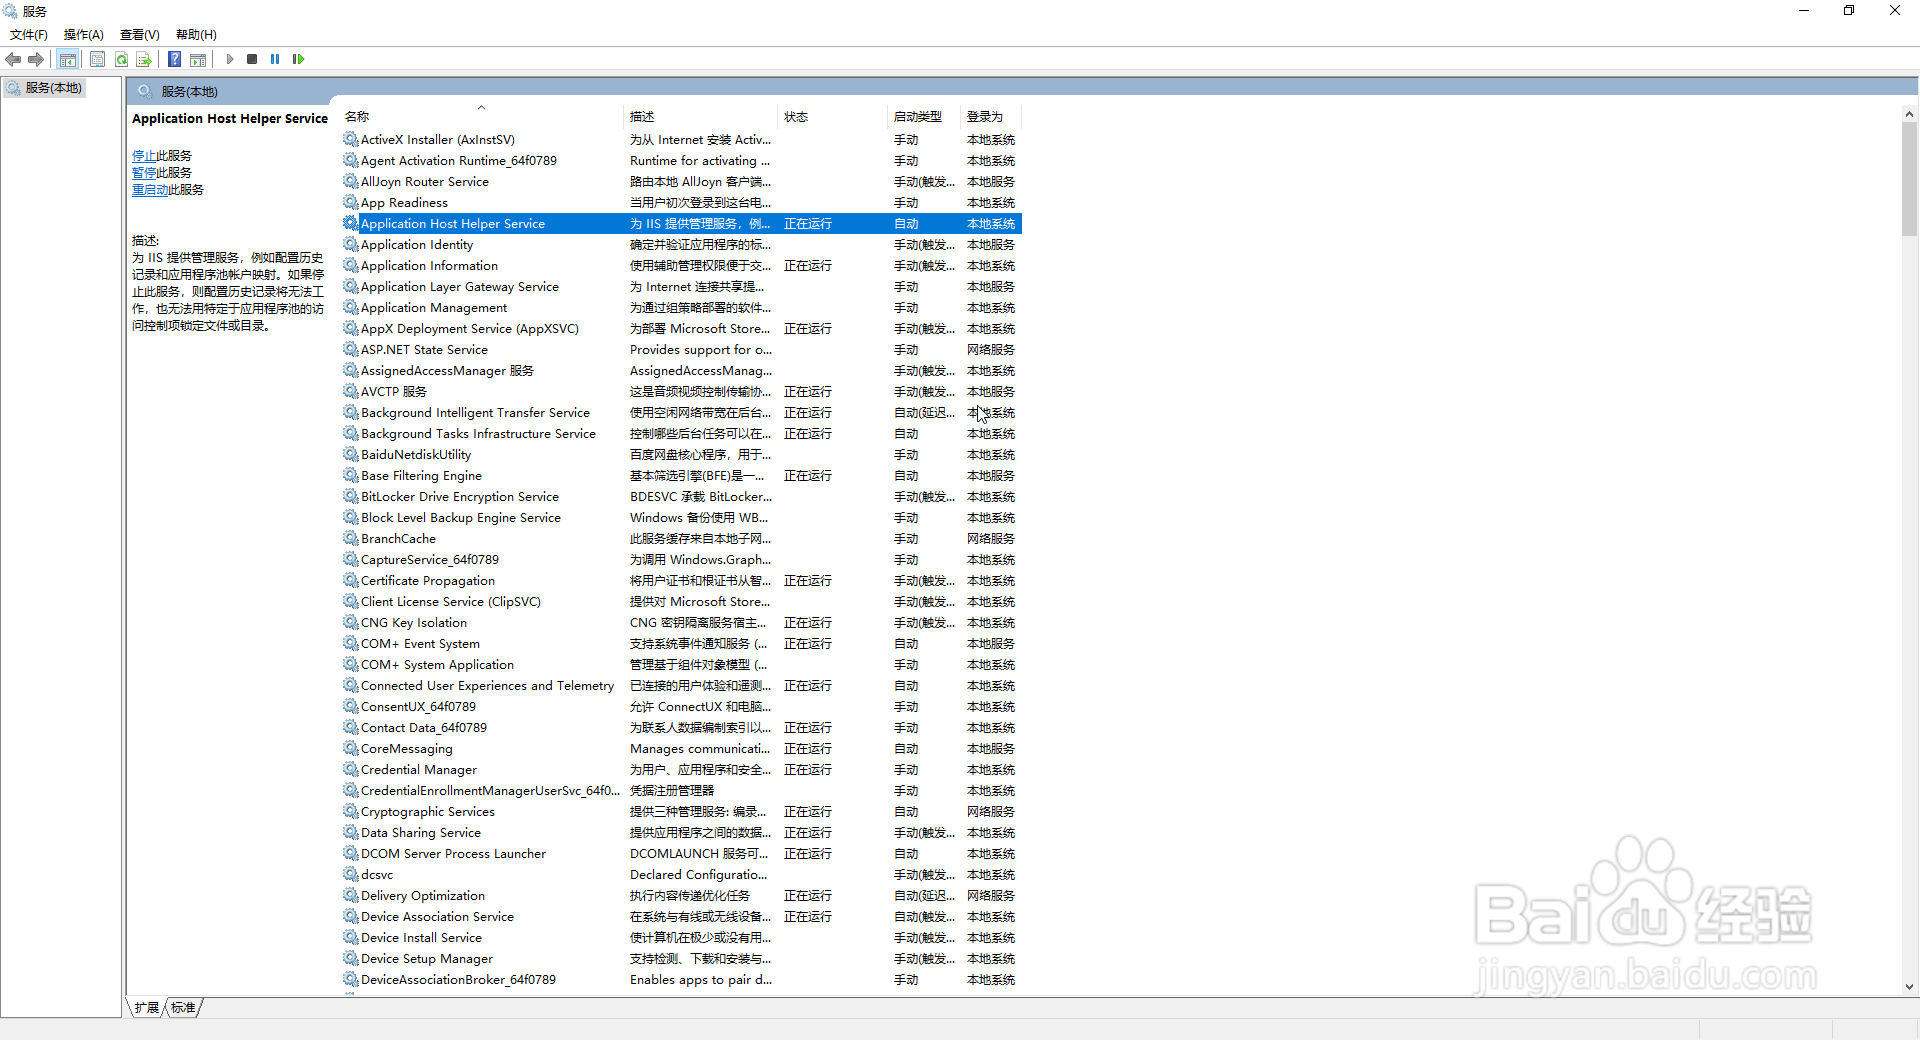Click the Restart Service toolbar icon
Viewport: 1920px width, 1040px height.
click(298, 59)
